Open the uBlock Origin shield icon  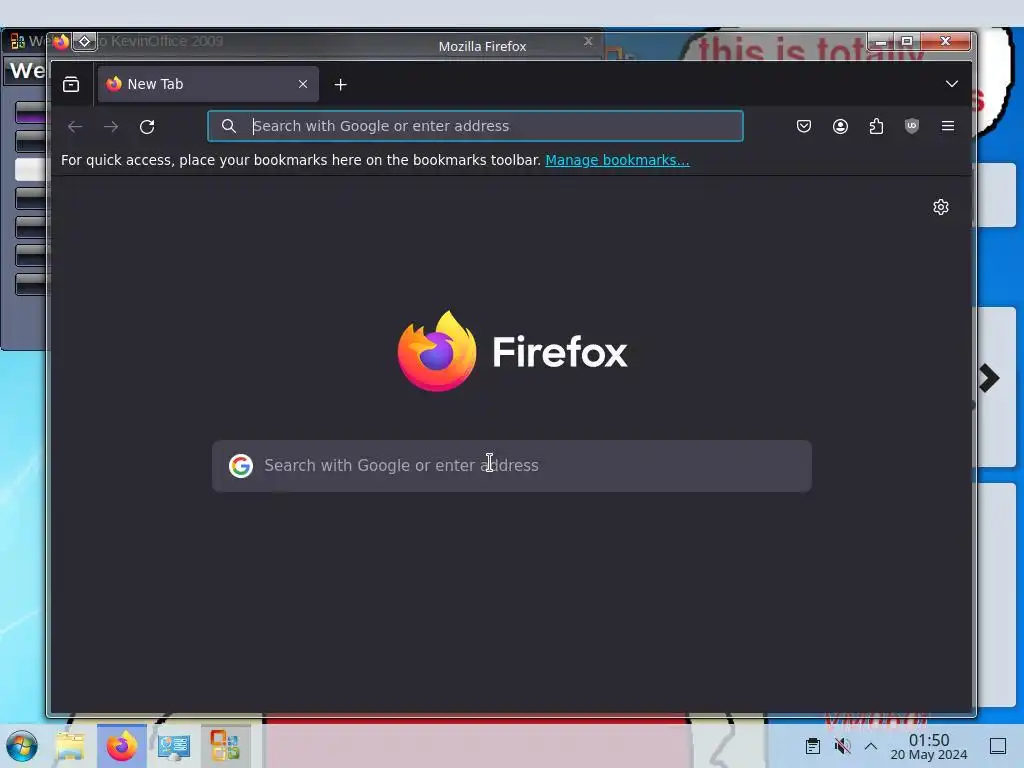912,126
